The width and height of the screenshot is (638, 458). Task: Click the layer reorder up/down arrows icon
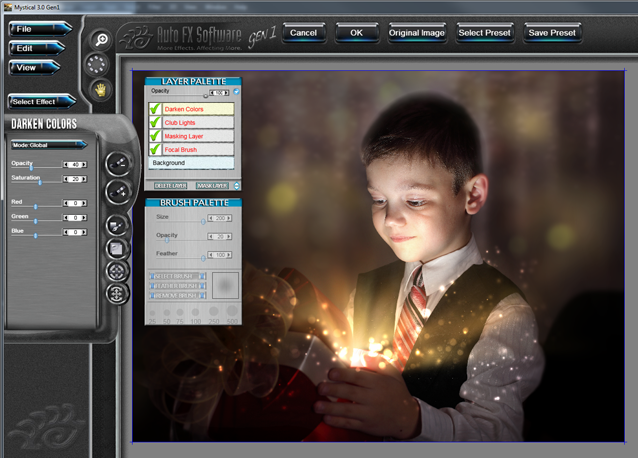point(237,186)
